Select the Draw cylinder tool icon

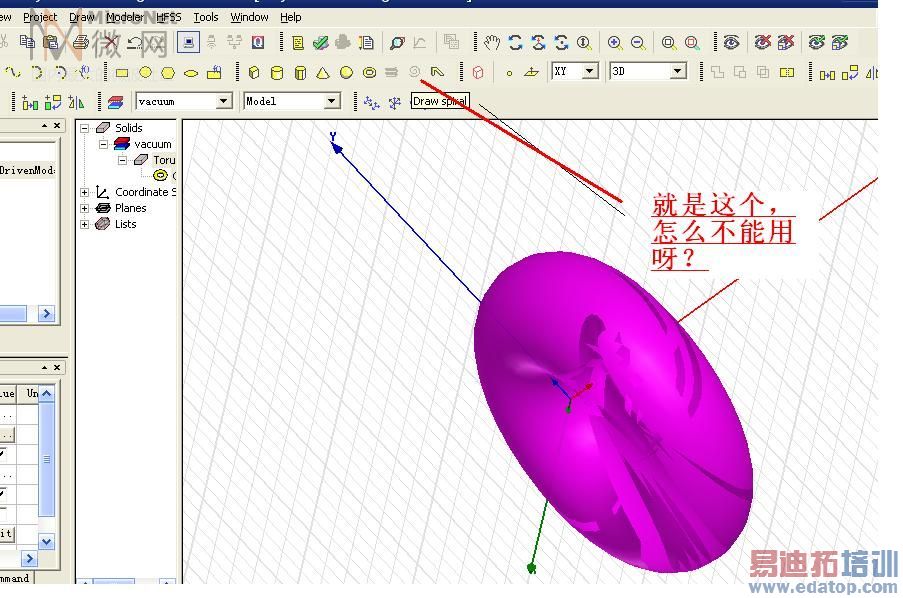[x=277, y=73]
